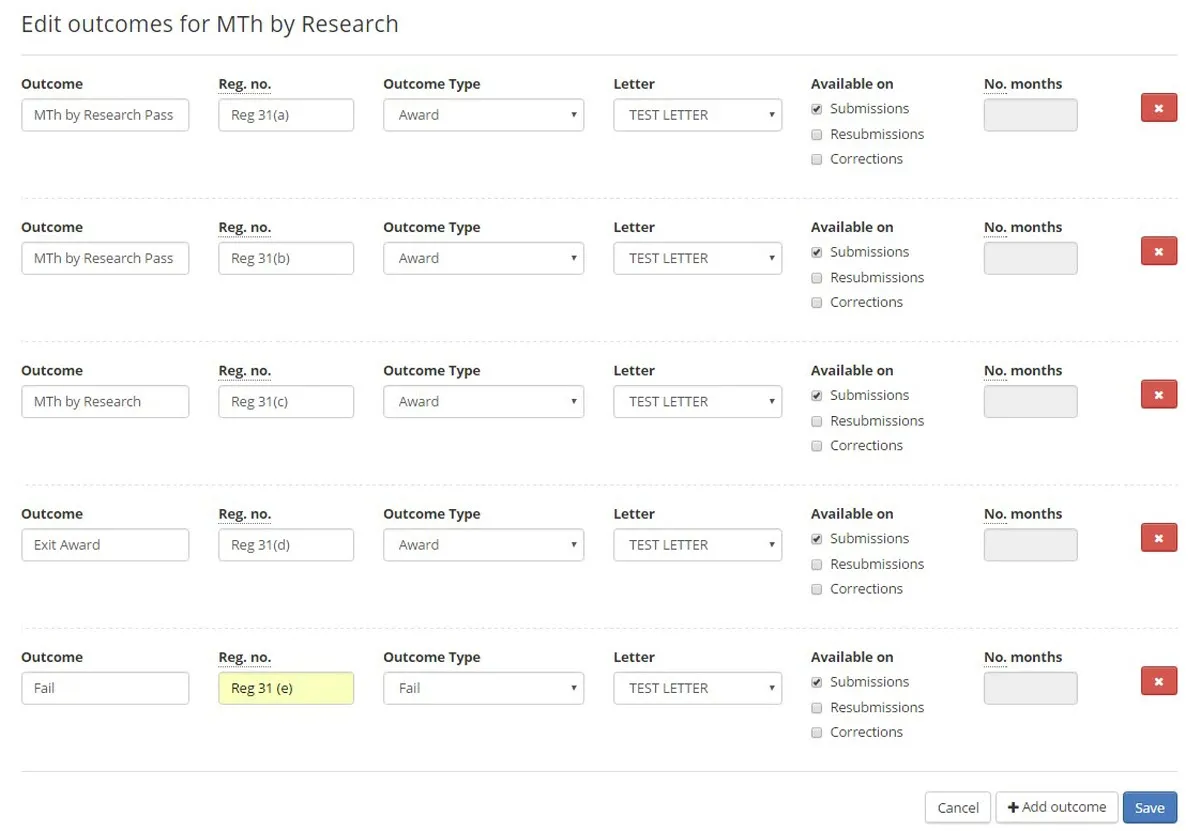Delete the Exit Award outcome row

click(x=1158, y=538)
